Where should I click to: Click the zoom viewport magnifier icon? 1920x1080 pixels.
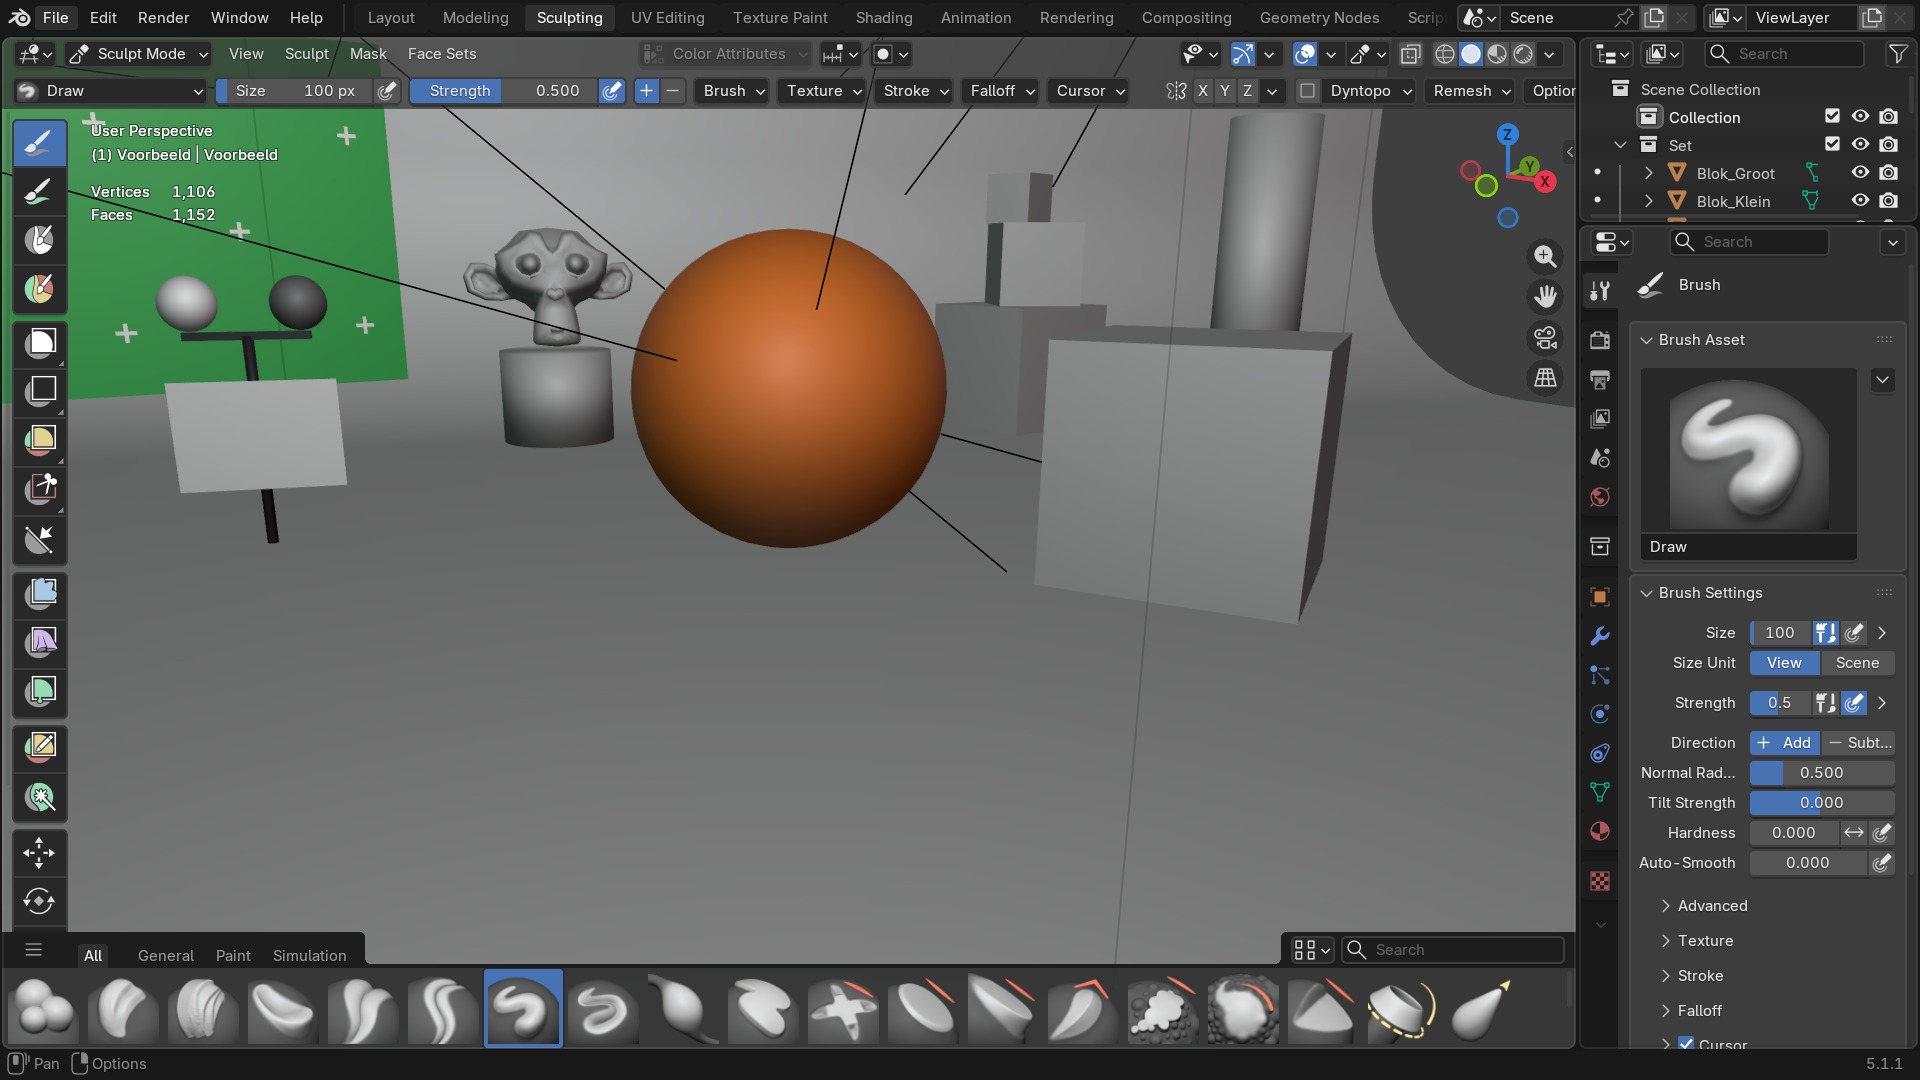(x=1545, y=256)
